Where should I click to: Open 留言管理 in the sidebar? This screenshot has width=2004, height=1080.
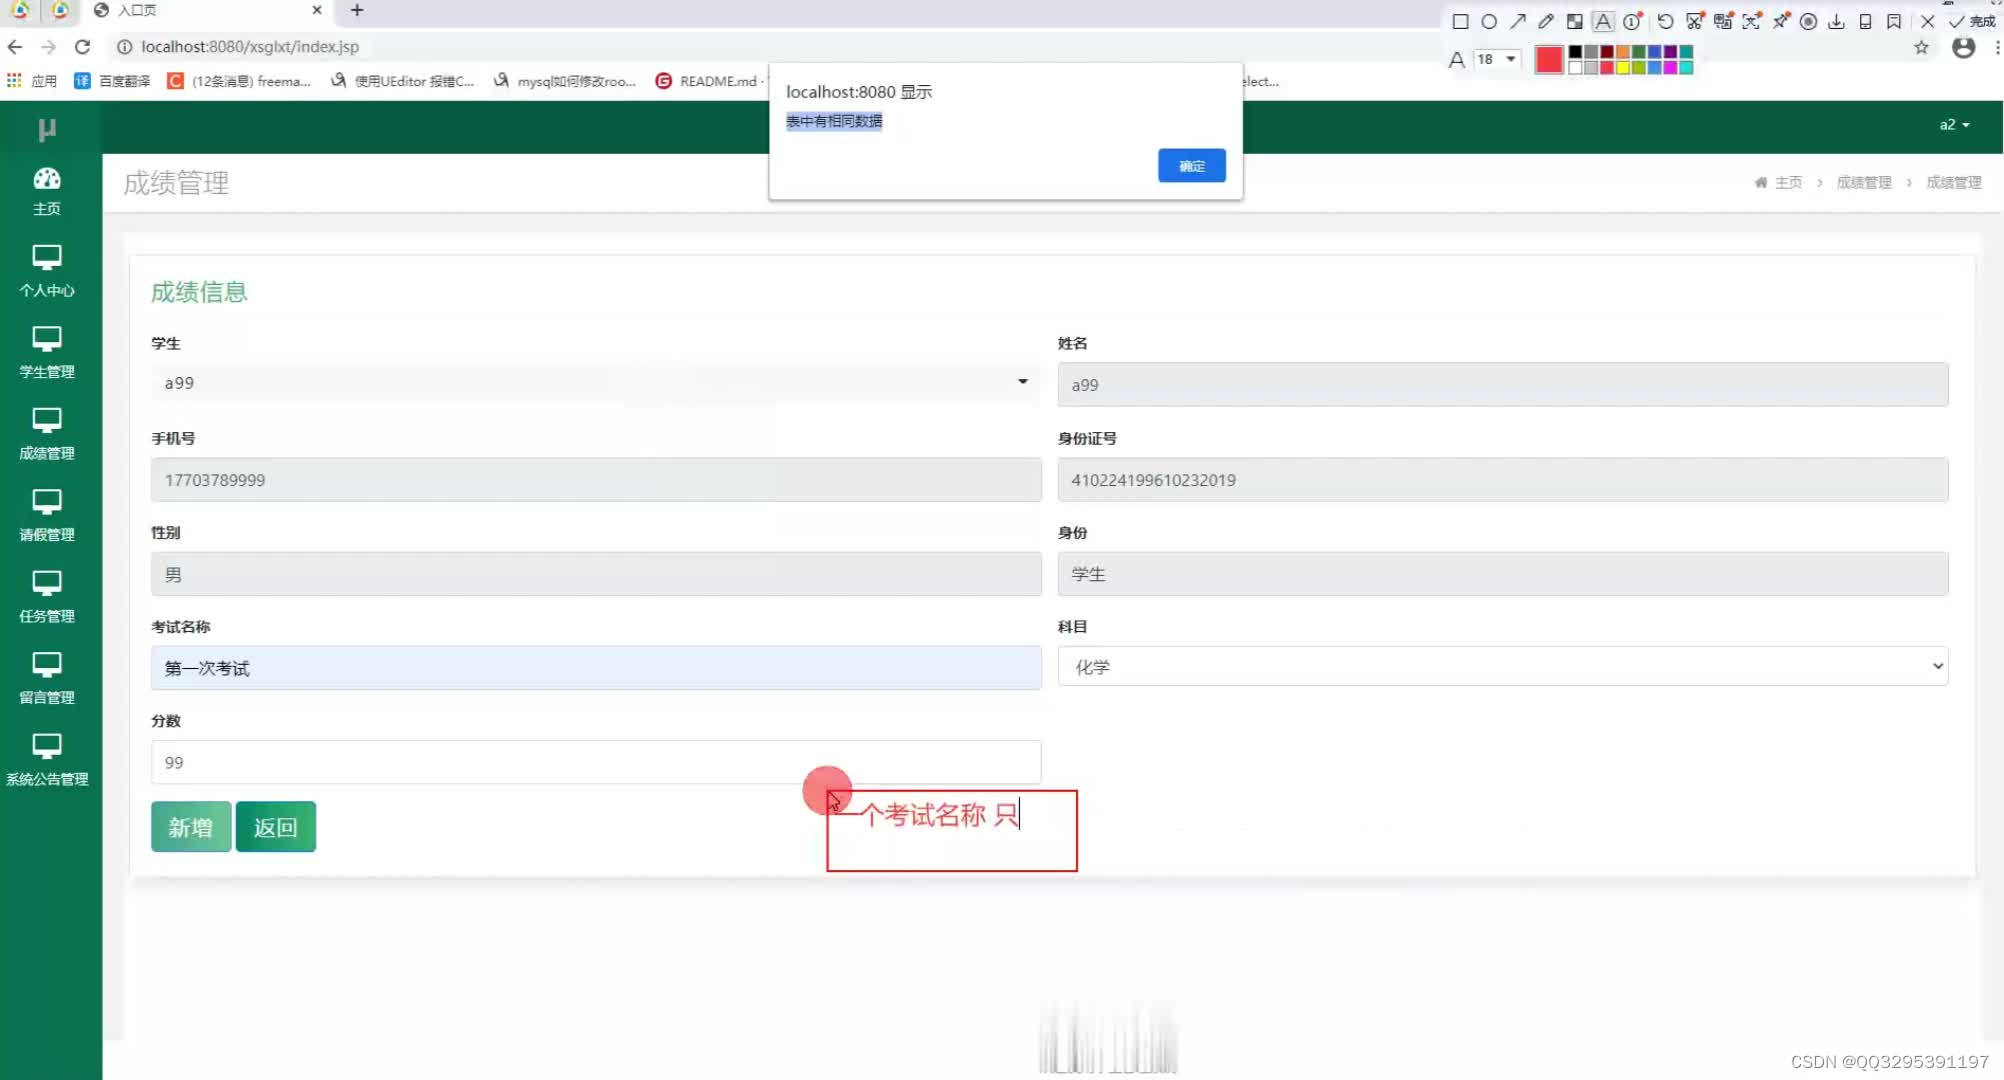coord(47,678)
